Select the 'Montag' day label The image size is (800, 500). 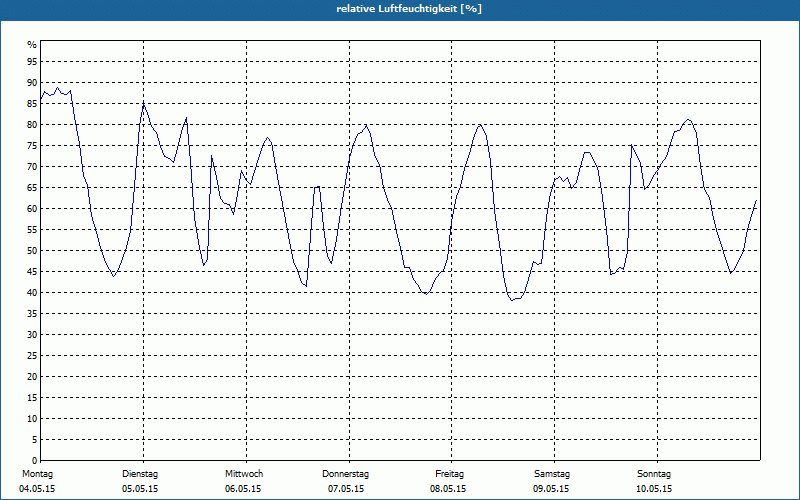click(x=37, y=474)
